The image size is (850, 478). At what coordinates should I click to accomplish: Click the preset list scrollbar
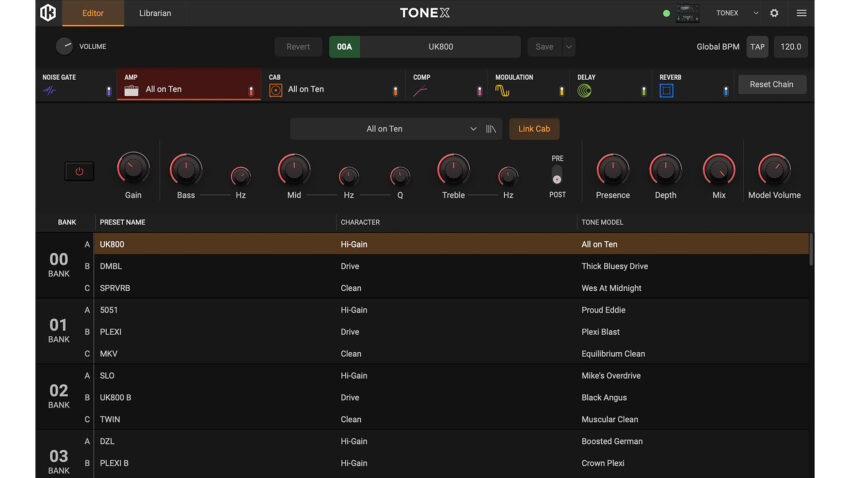[810, 250]
